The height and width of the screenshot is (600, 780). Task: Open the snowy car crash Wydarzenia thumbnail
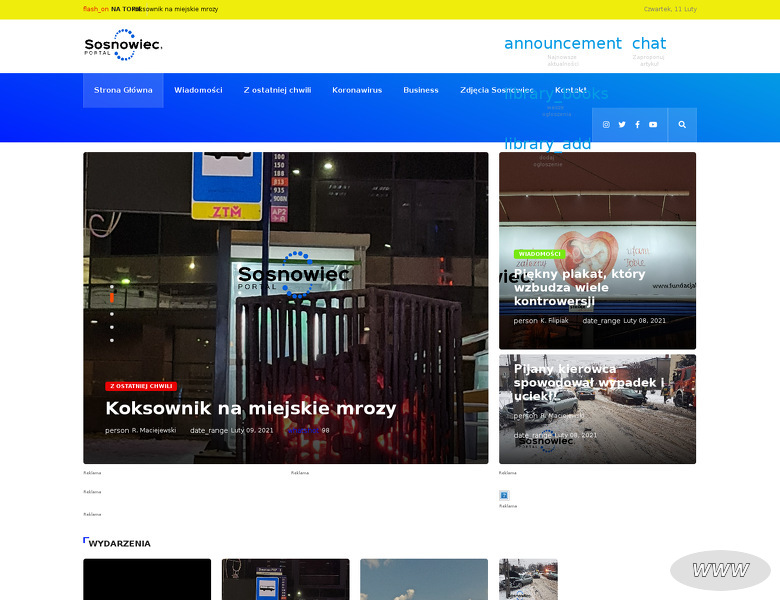click(528, 579)
